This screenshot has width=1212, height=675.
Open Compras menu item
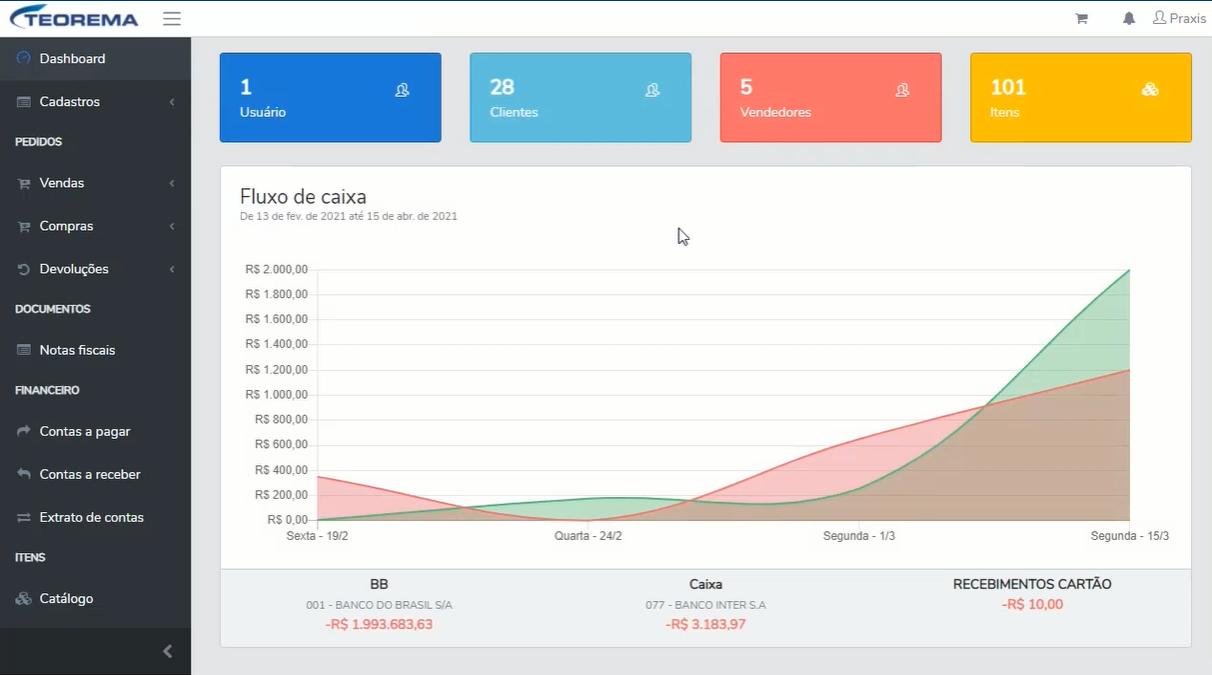click(95, 227)
